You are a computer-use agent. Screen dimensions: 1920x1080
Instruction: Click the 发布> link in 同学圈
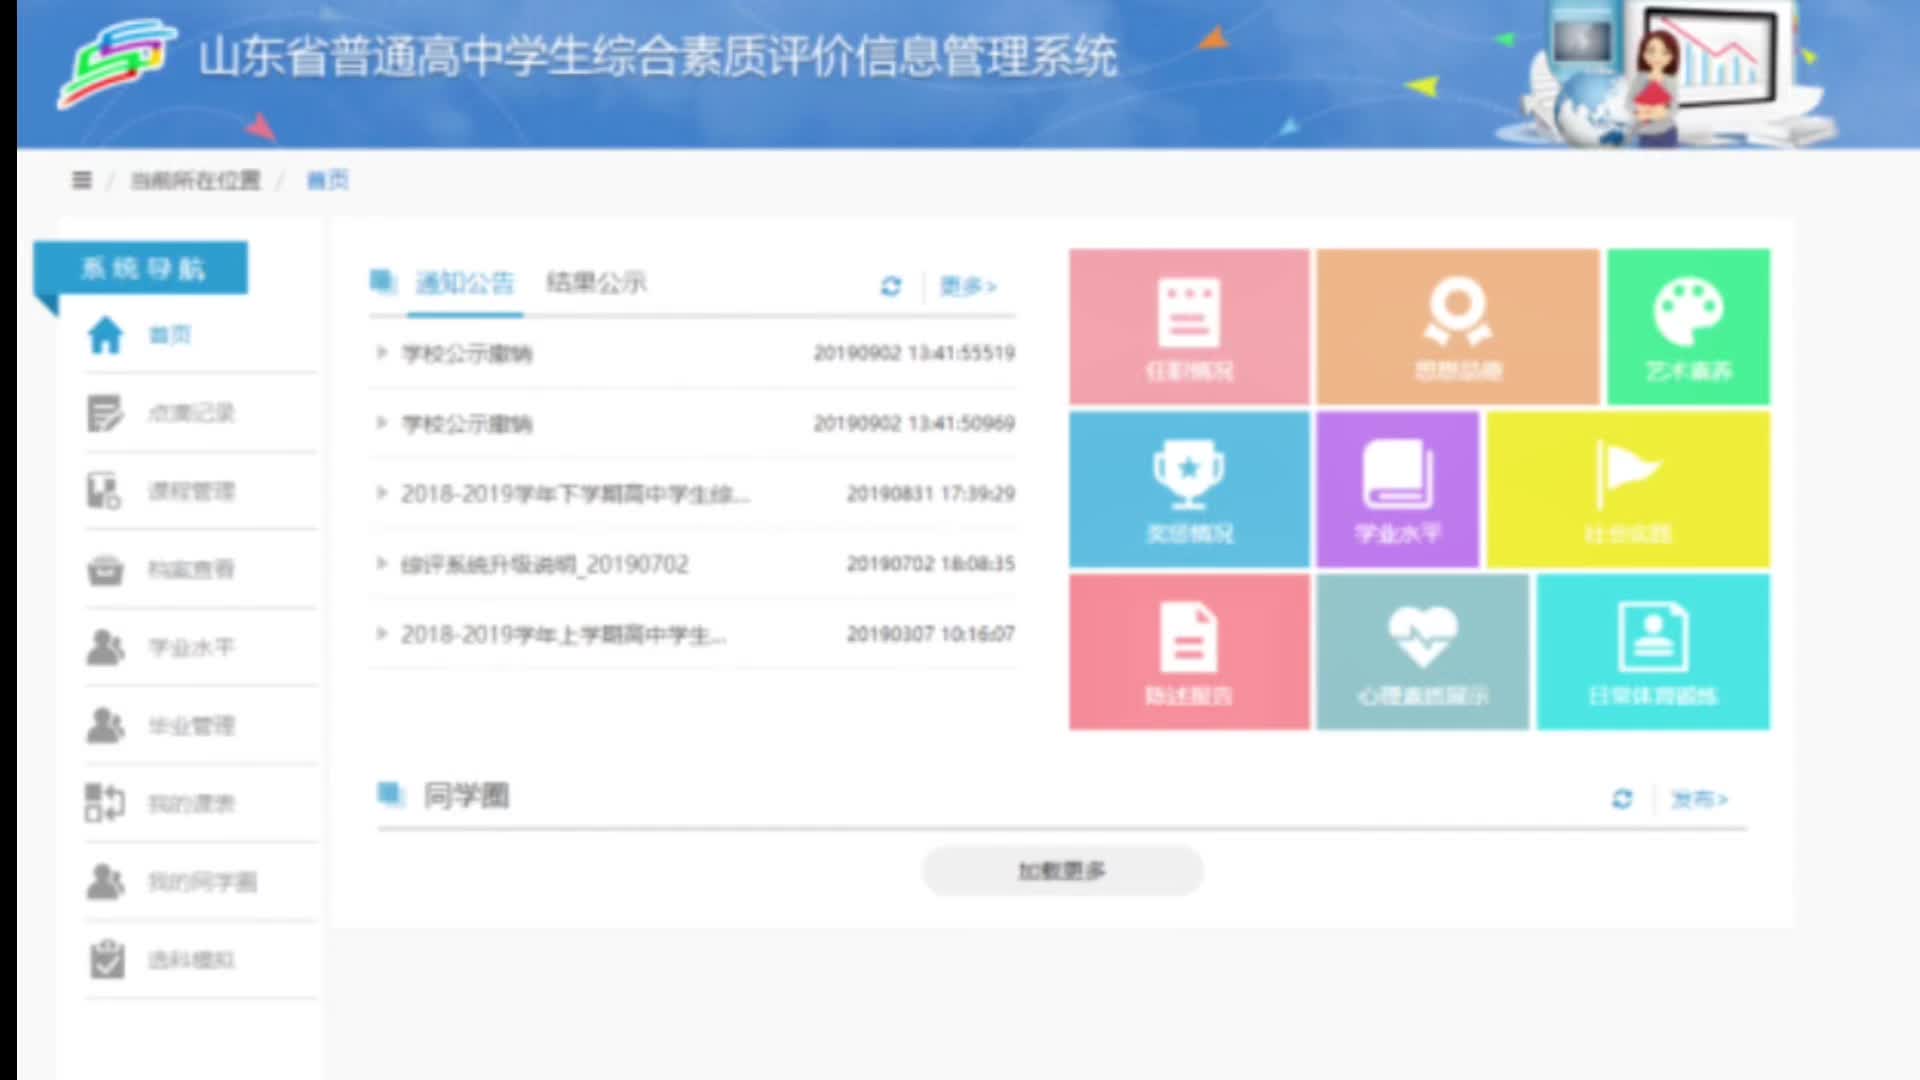pyautogui.click(x=1698, y=800)
